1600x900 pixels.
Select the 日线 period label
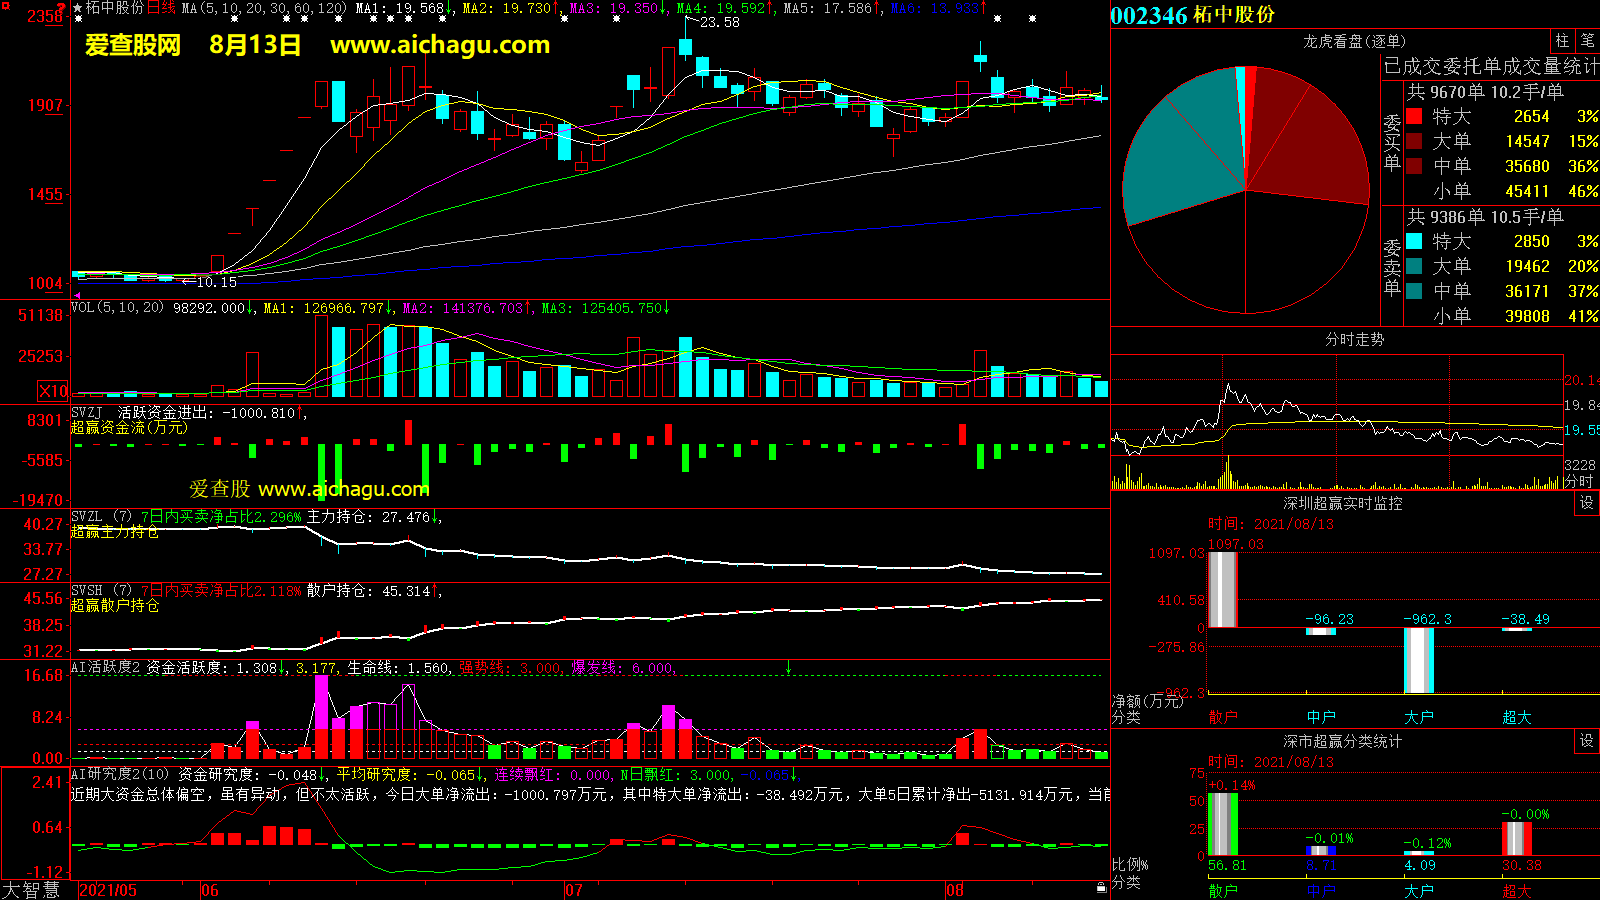pos(161,8)
